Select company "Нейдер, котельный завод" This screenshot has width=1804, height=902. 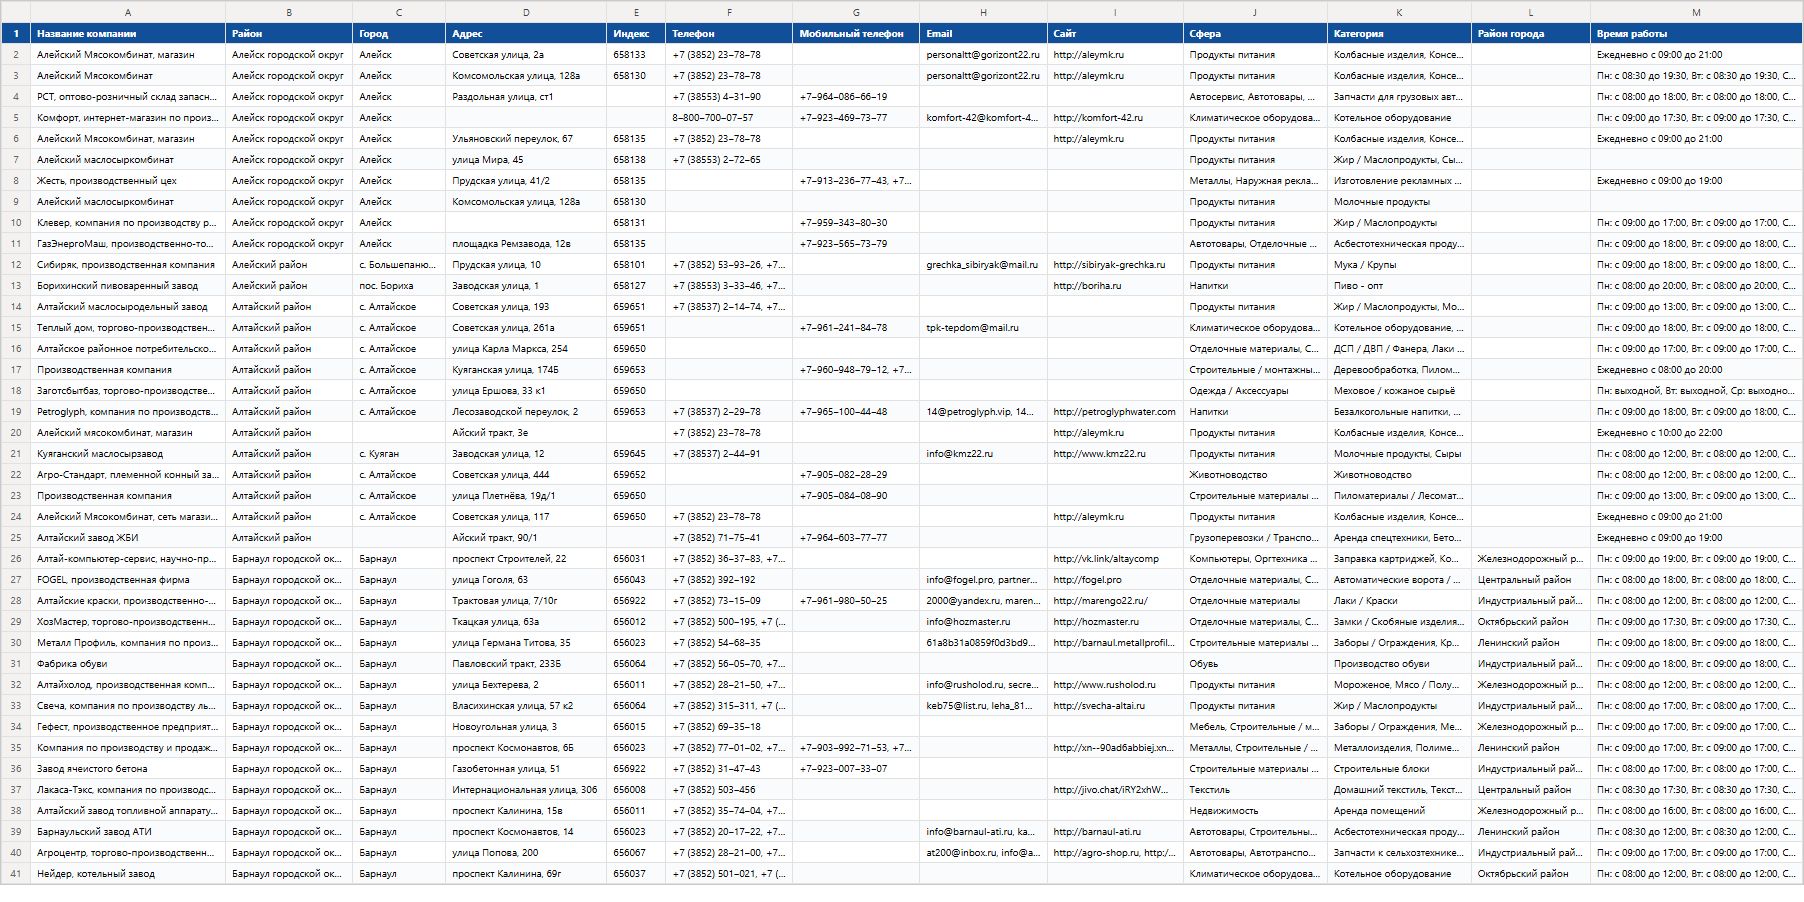click(128, 874)
